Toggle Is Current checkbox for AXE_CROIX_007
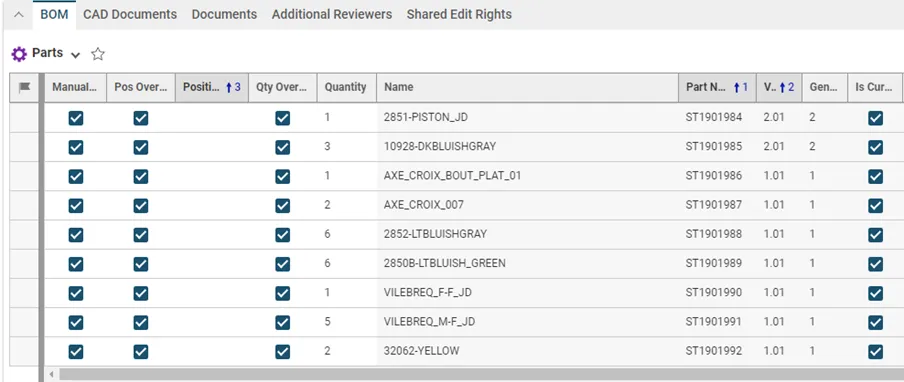The width and height of the screenshot is (904, 382). pos(875,206)
